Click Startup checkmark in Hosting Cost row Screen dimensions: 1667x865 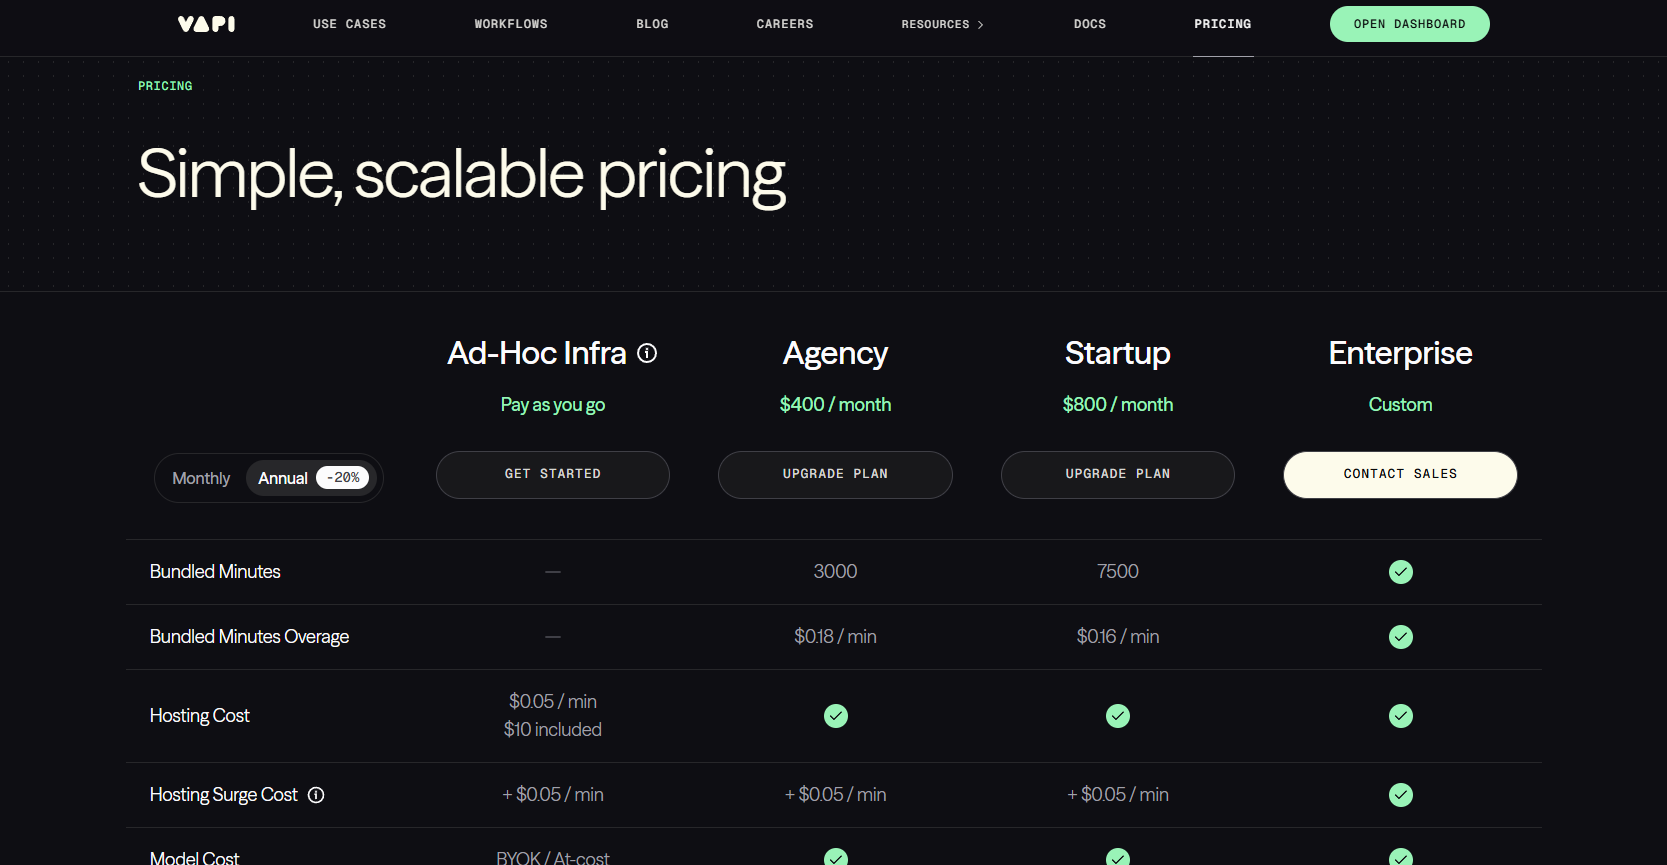[1117, 716]
